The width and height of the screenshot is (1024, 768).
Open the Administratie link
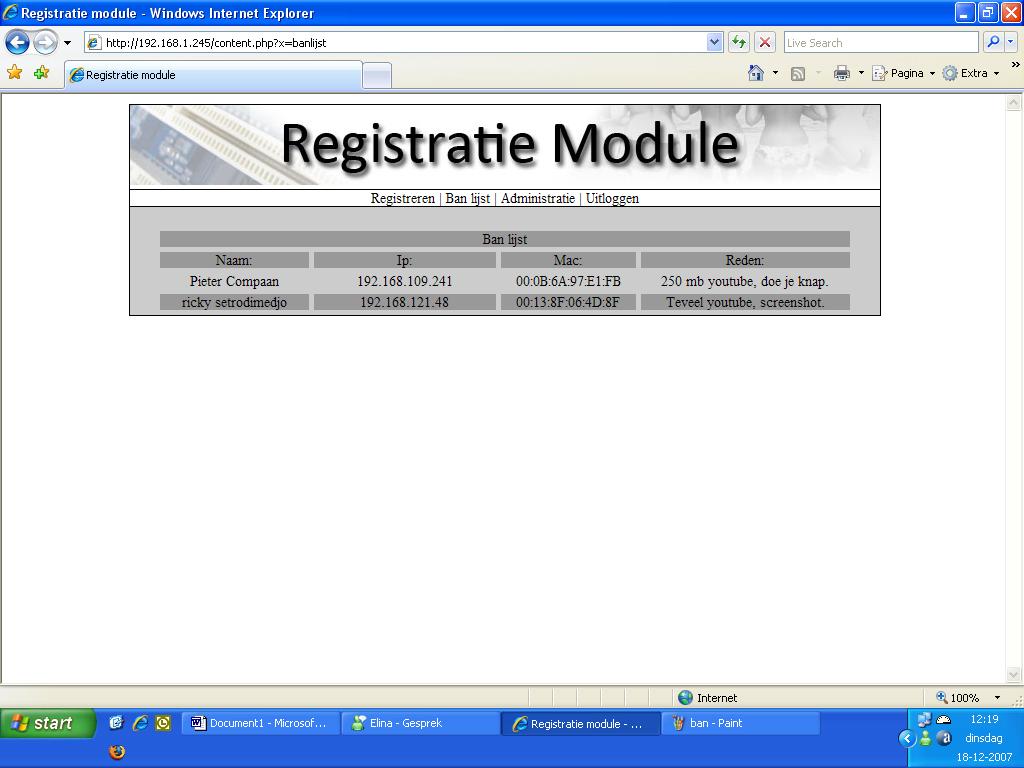click(537, 198)
